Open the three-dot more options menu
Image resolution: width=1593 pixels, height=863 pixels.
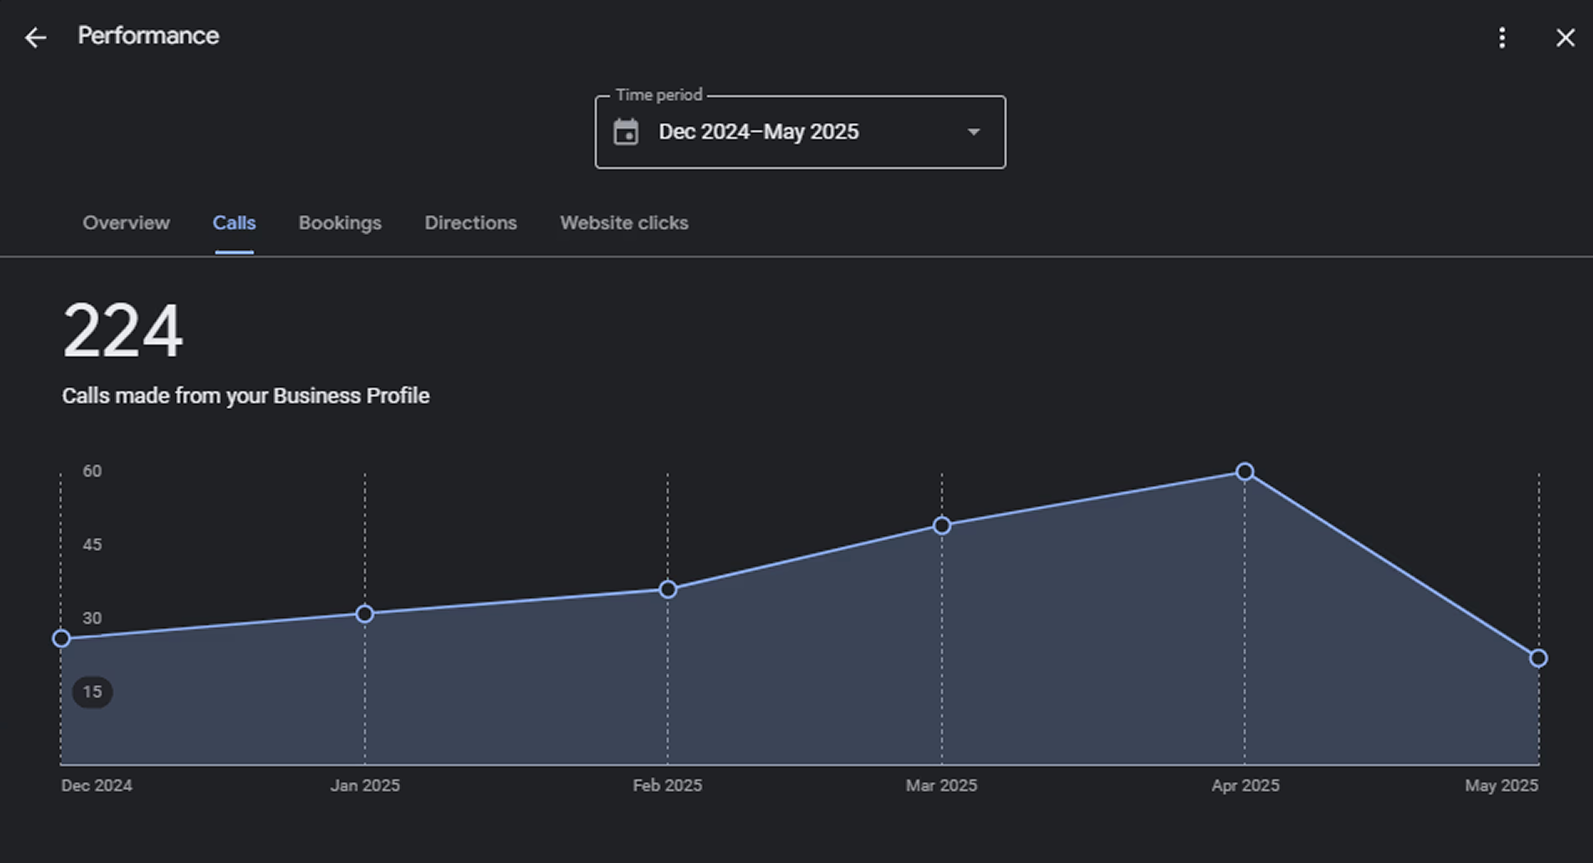coord(1501,38)
